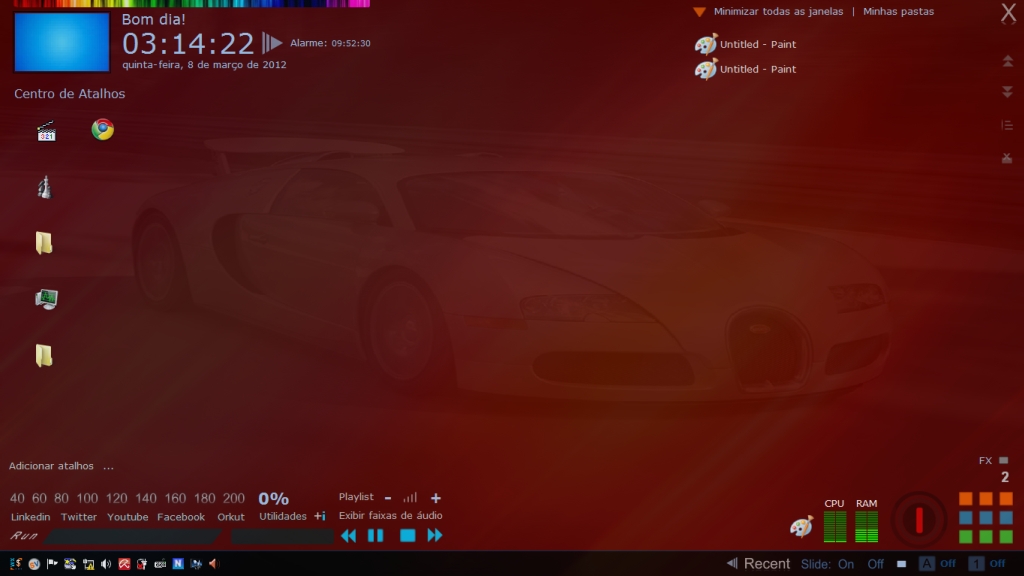Click the Paint palette icon beside the CPU meter

point(801,526)
